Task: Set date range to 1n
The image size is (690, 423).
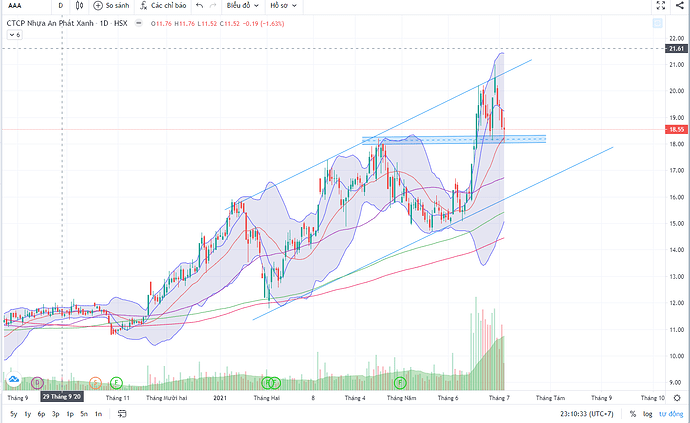Action: click(x=99, y=414)
